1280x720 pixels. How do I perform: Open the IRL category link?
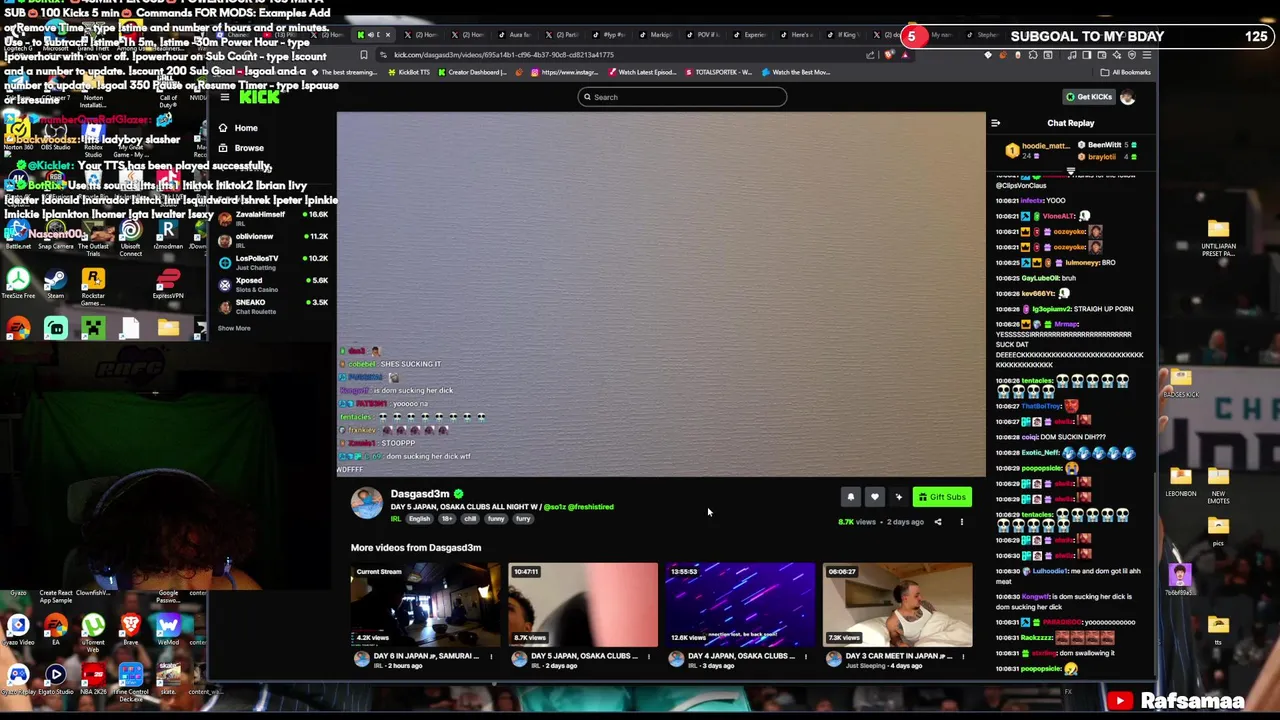pos(396,519)
